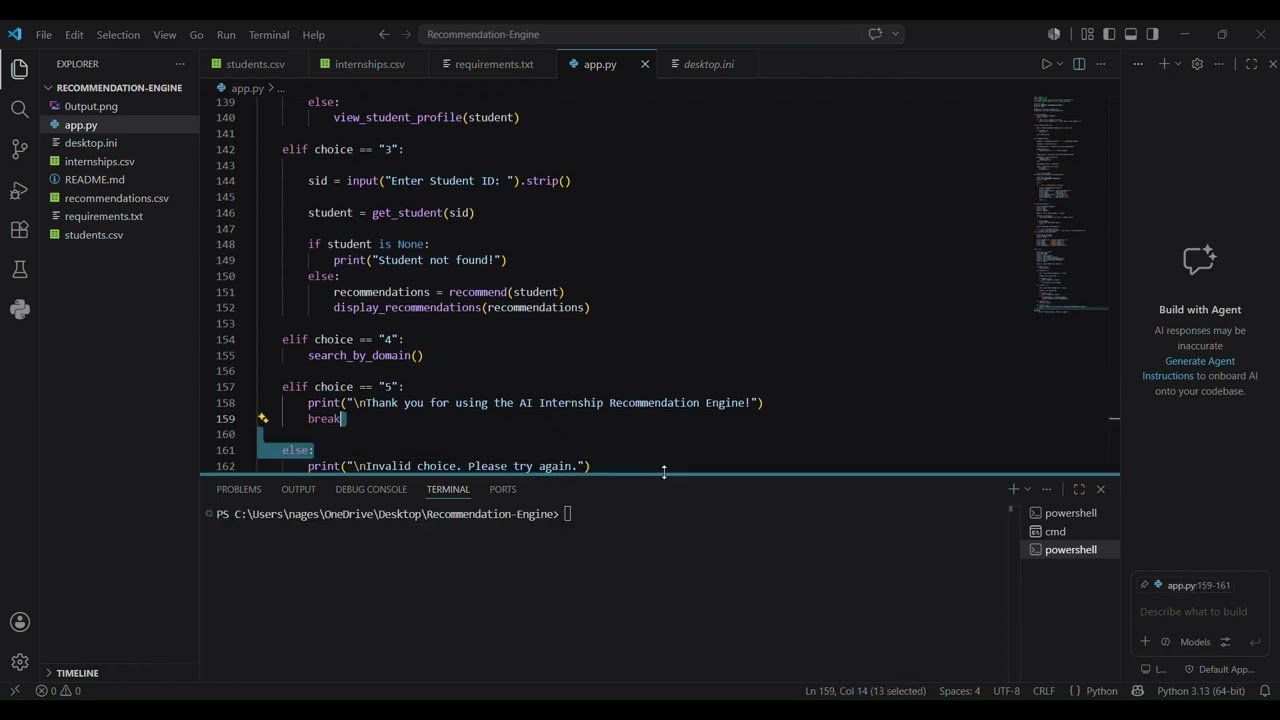Click Describe what to build input

point(1199,612)
